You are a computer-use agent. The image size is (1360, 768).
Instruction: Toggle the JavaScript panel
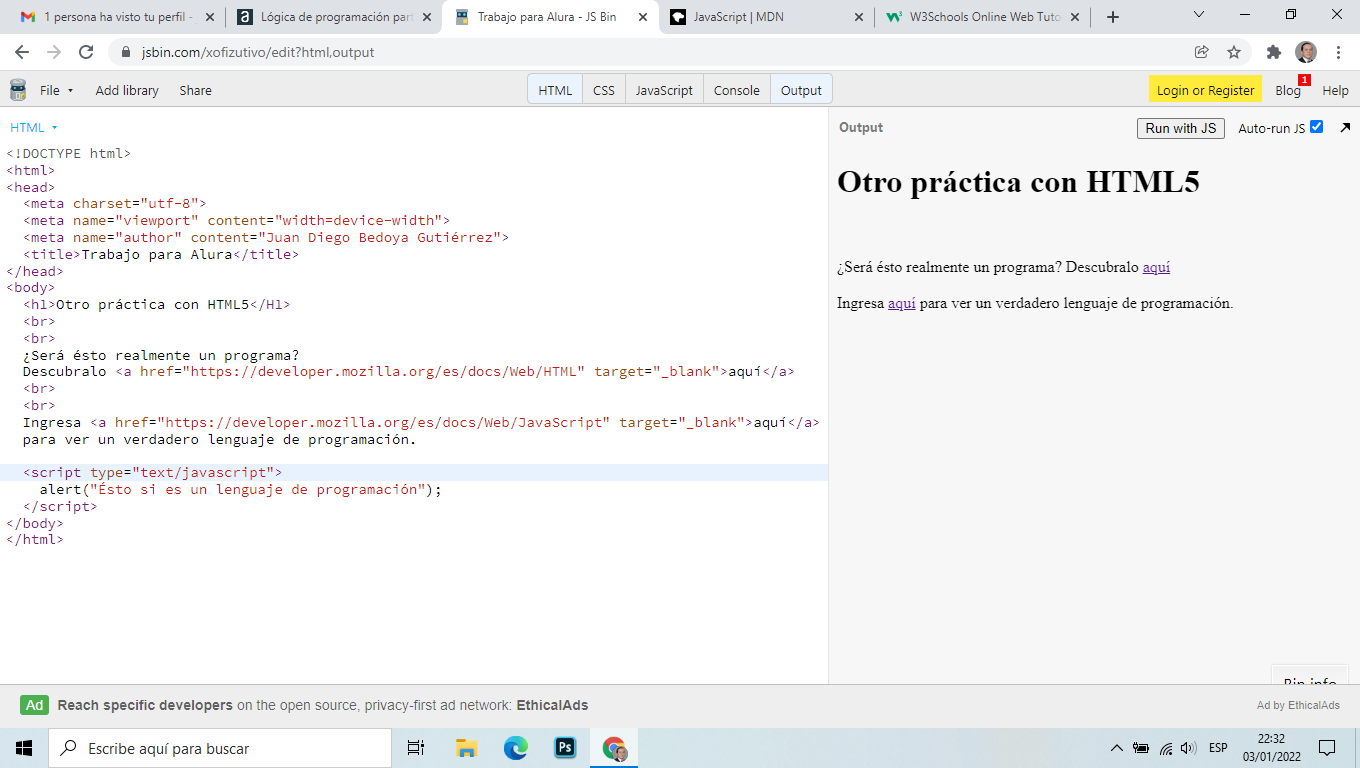coord(664,90)
